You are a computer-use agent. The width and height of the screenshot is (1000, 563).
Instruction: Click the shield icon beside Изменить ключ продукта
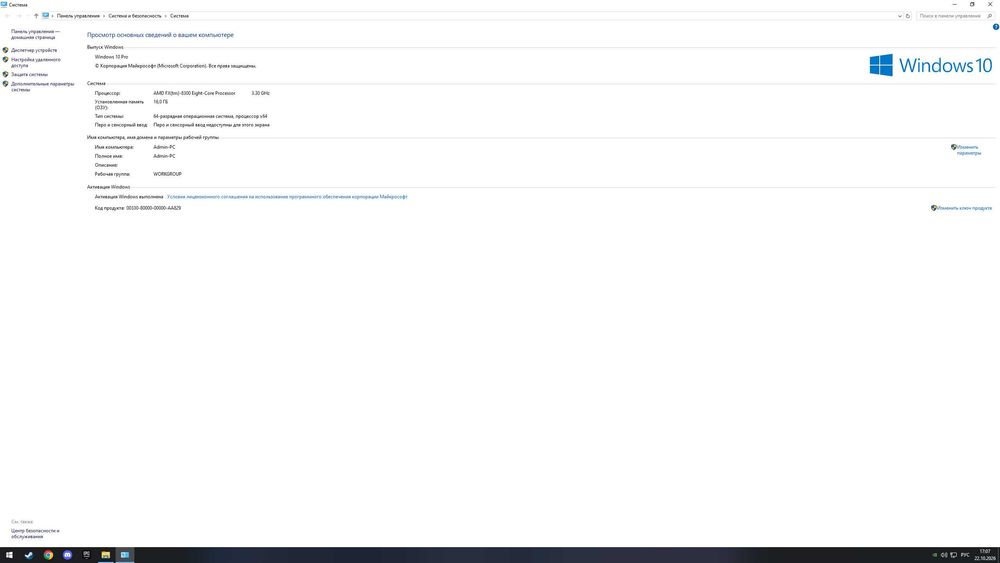(x=934, y=208)
